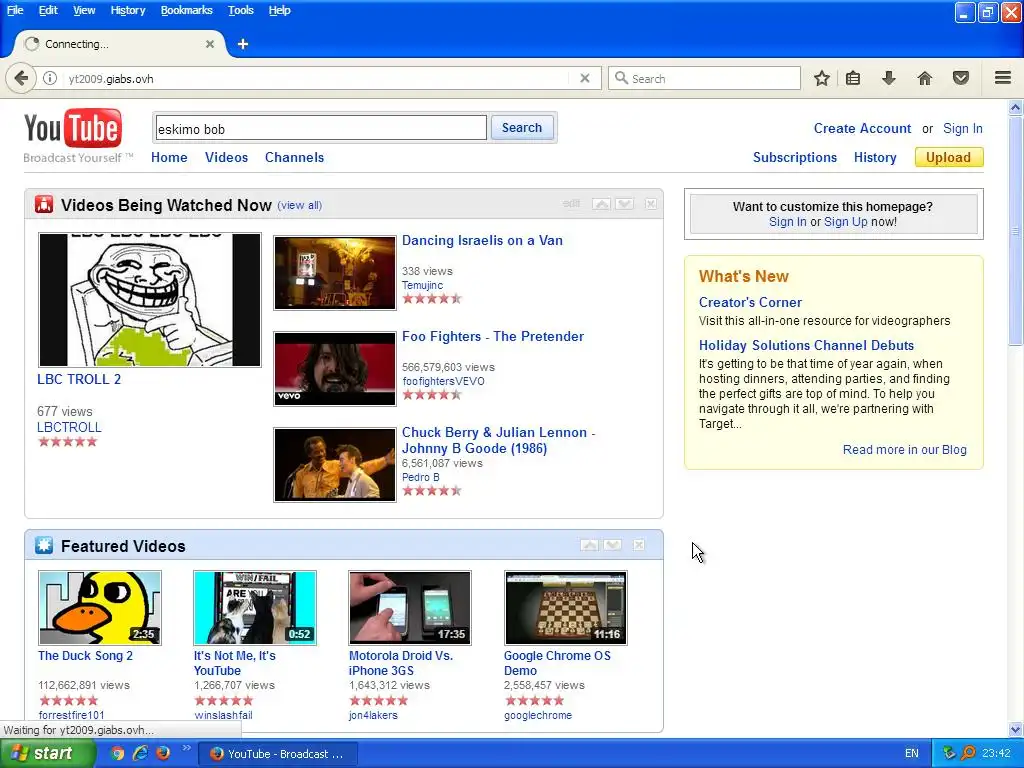The height and width of the screenshot is (768, 1024).
Task: Click the browser Search box
Action: [704, 78]
